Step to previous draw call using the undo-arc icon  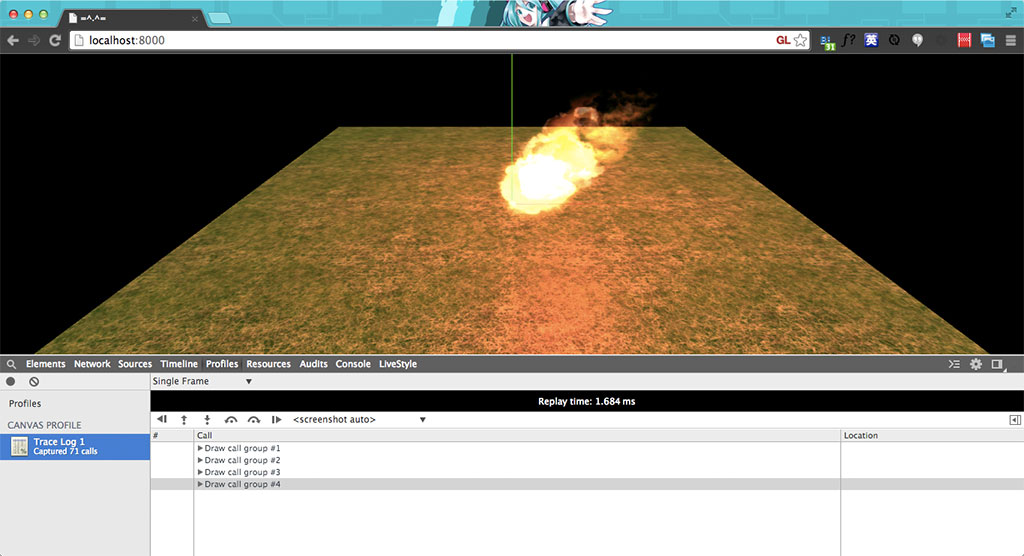click(x=231, y=420)
